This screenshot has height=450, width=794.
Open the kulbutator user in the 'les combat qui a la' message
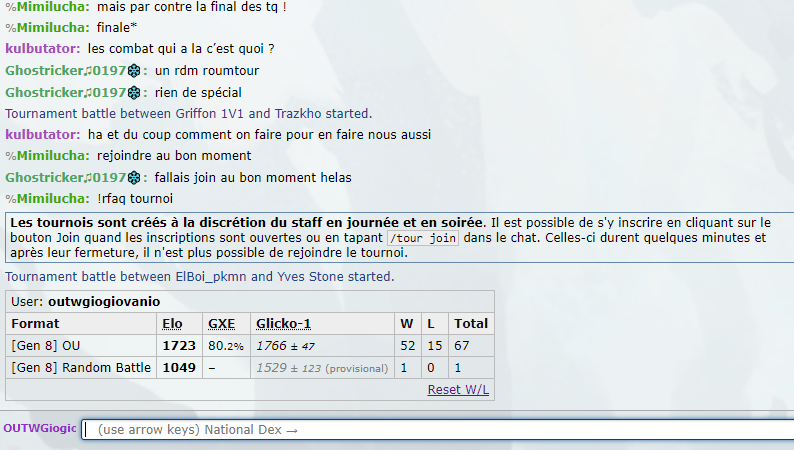pos(43,49)
